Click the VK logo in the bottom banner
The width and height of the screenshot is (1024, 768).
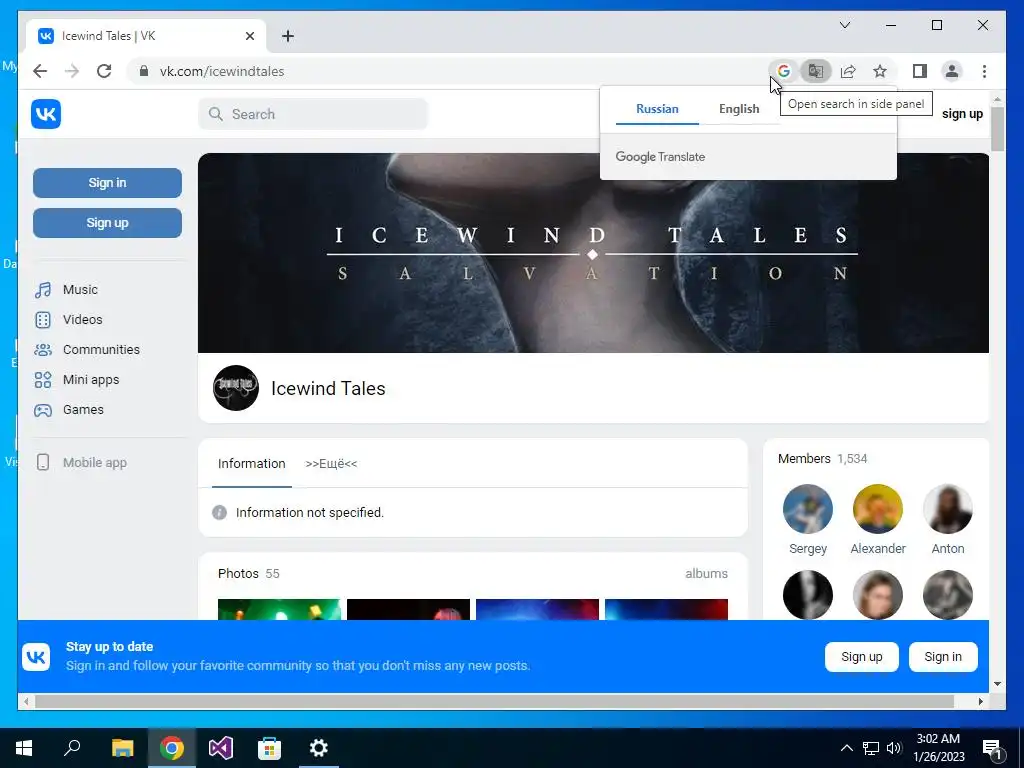pos(36,656)
